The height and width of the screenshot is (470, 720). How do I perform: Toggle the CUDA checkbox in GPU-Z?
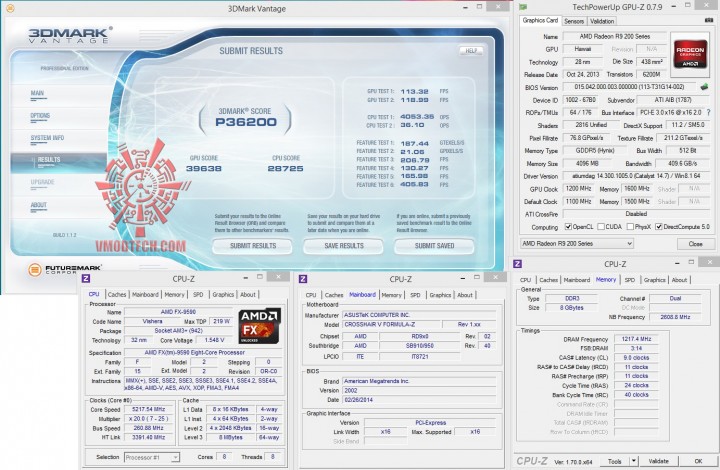(x=601, y=226)
